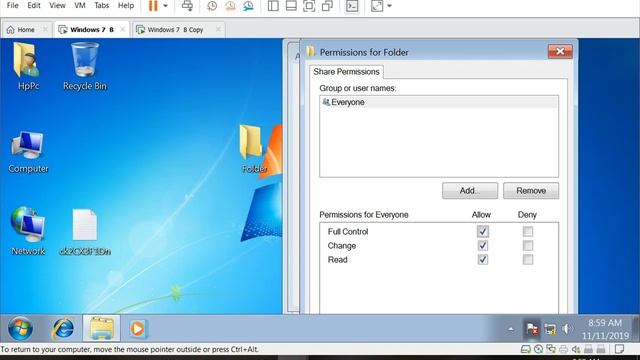Open the taskbar clock showing 8:59 AM

pyautogui.click(x=605, y=329)
